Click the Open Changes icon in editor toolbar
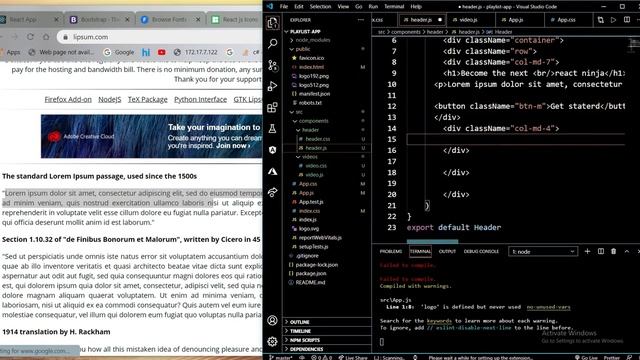The width and height of the screenshot is (640, 360). pyautogui.click(x=600, y=20)
